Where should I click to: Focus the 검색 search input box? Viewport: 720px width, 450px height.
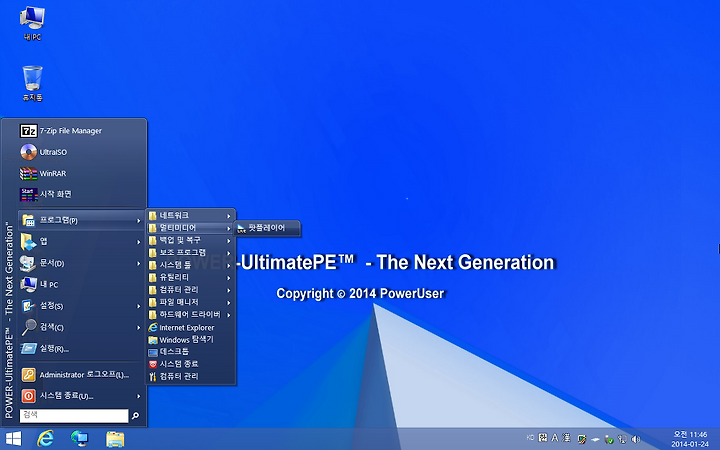74,416
